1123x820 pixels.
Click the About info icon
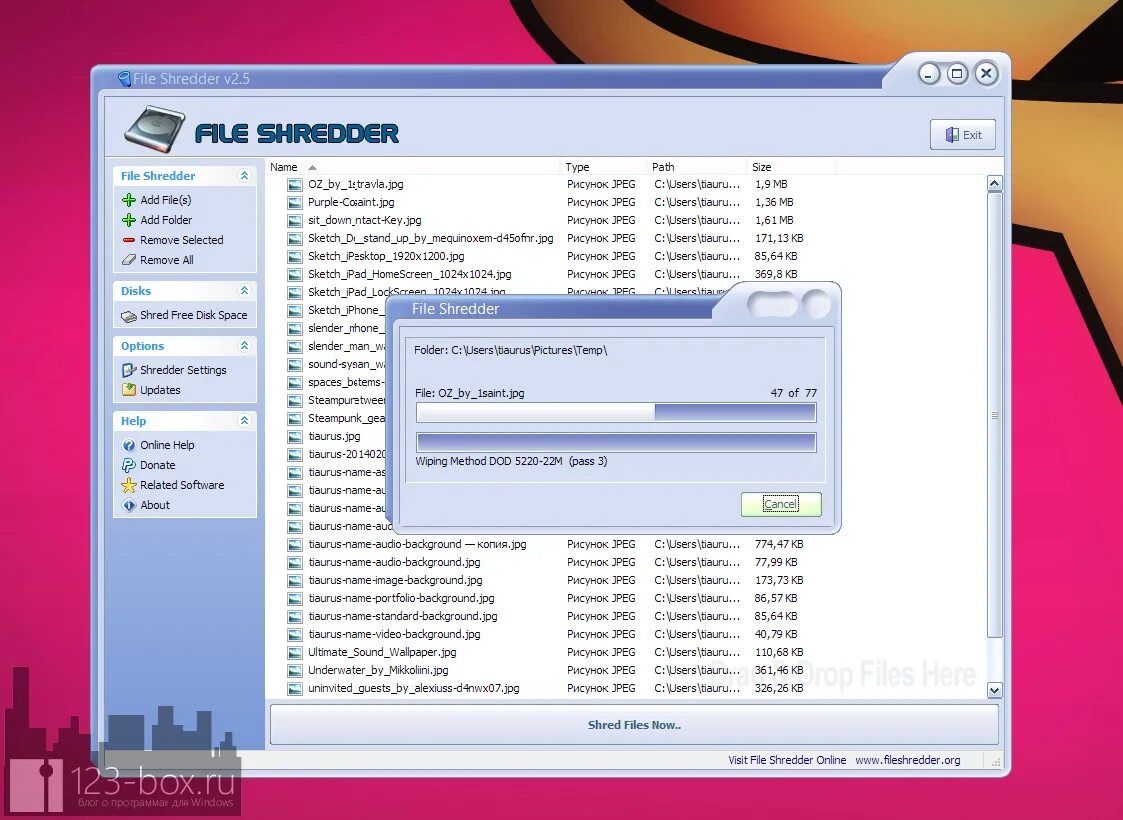point(129,505)
